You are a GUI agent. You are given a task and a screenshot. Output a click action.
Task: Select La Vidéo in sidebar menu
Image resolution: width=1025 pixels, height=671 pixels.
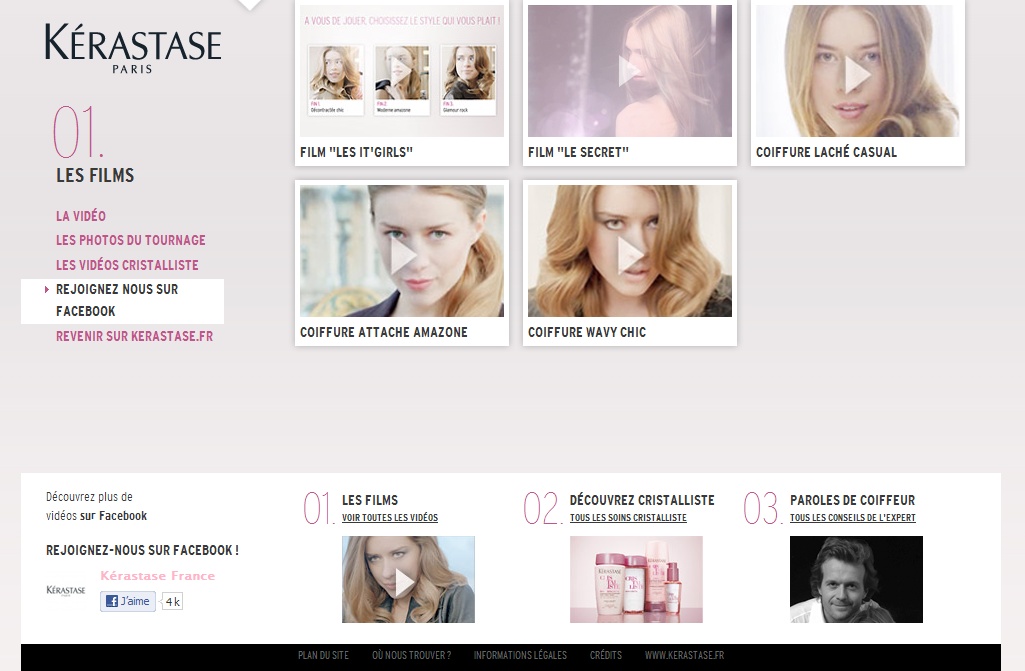81,216
